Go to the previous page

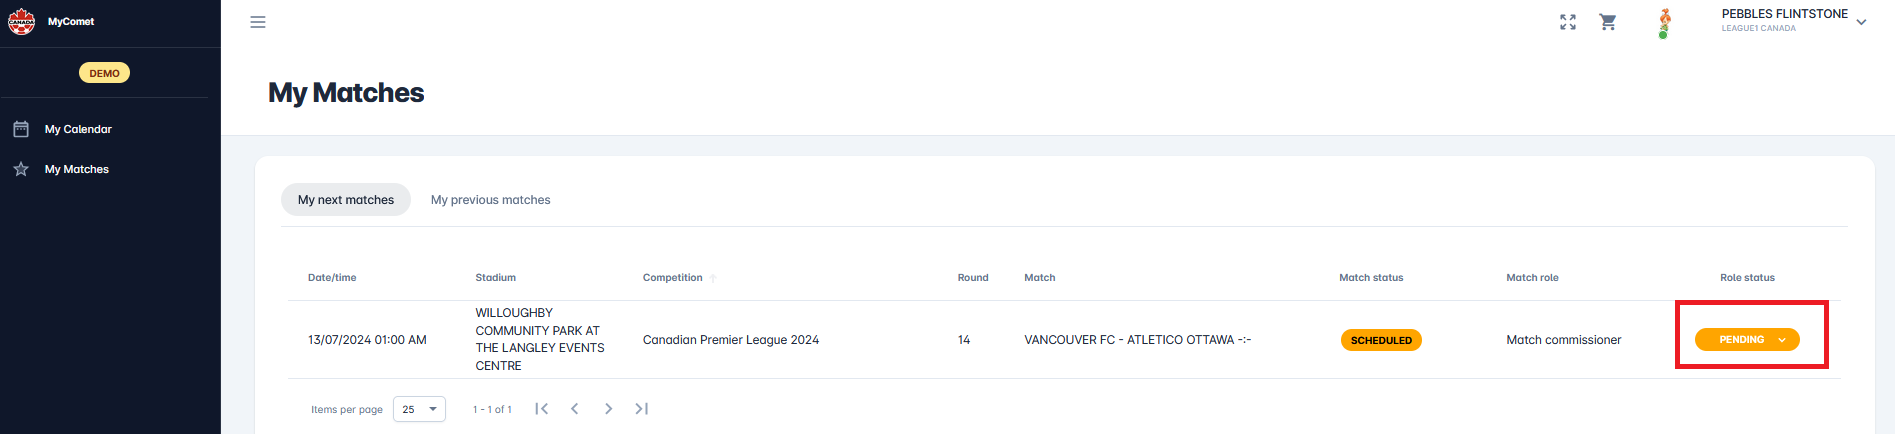point(575,408)
